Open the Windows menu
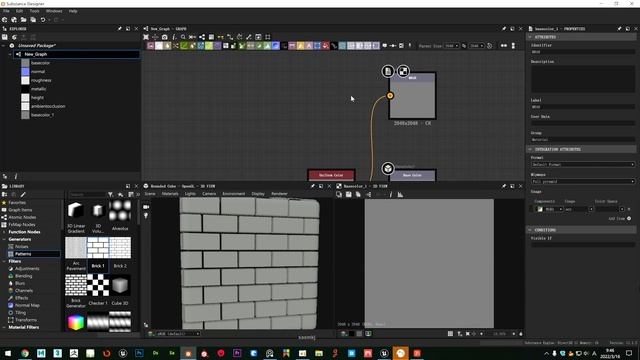The height and width of the screenshot is (360, 640). click(54, 11)
